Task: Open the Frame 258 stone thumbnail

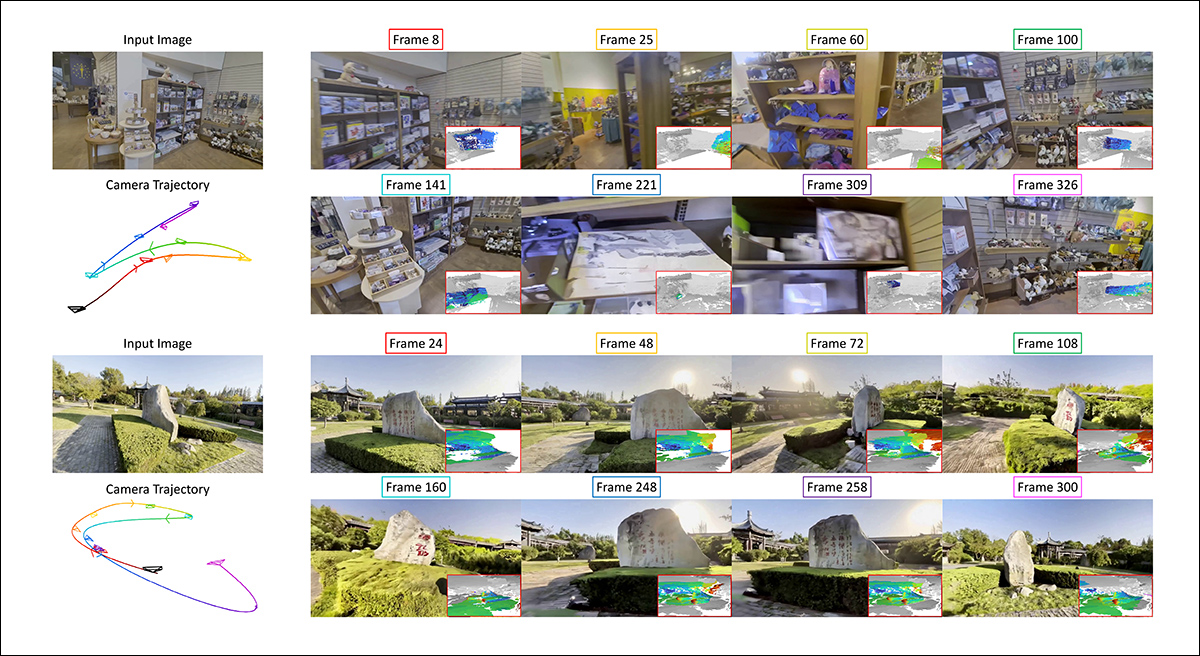Action: (x=837, y=558)
